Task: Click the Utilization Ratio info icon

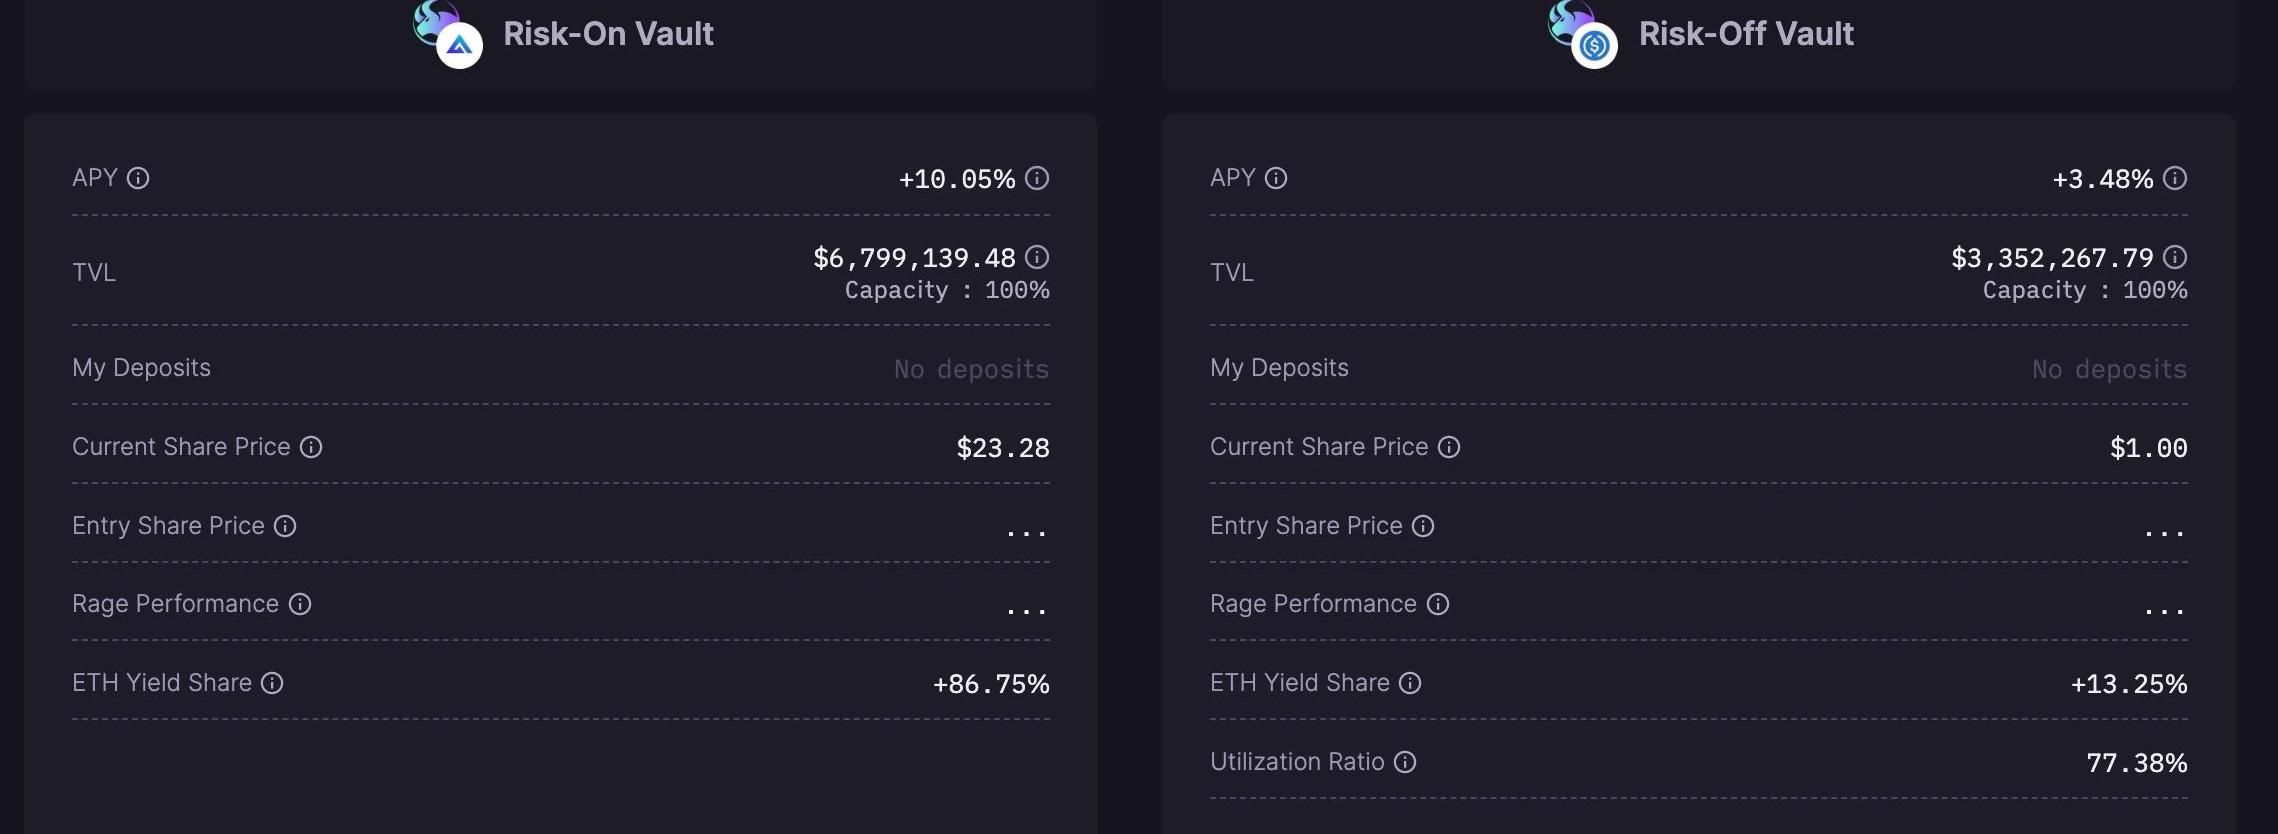Action: coord(1405,762)
